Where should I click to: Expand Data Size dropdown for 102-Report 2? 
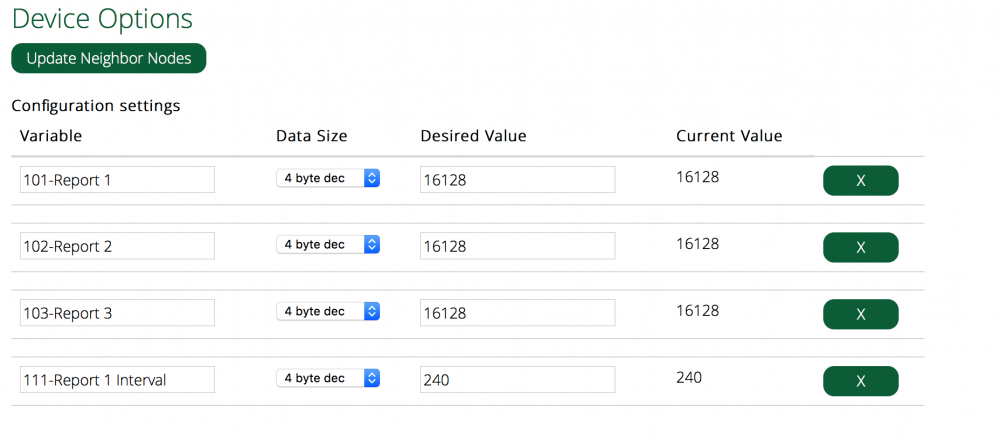click(x=328, y=244)
